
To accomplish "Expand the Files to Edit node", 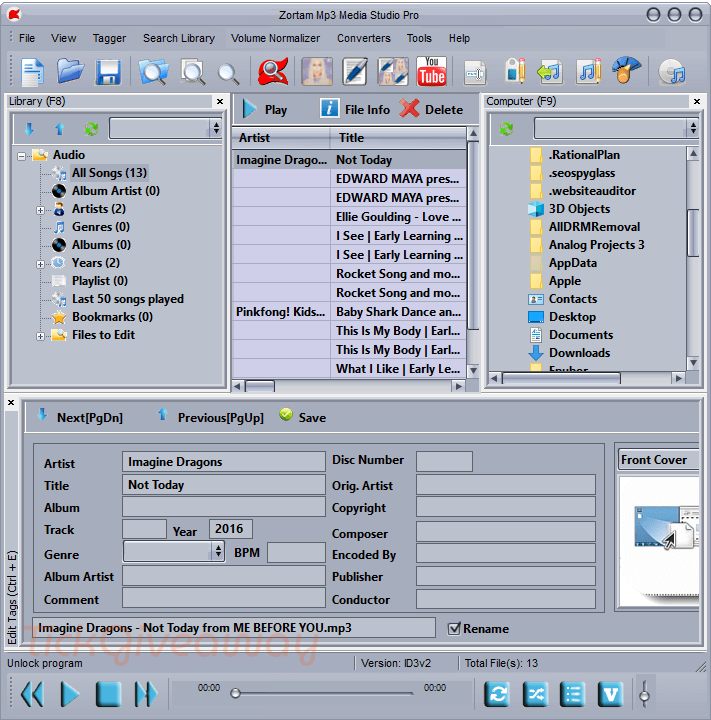I will [x=40, y=337].
